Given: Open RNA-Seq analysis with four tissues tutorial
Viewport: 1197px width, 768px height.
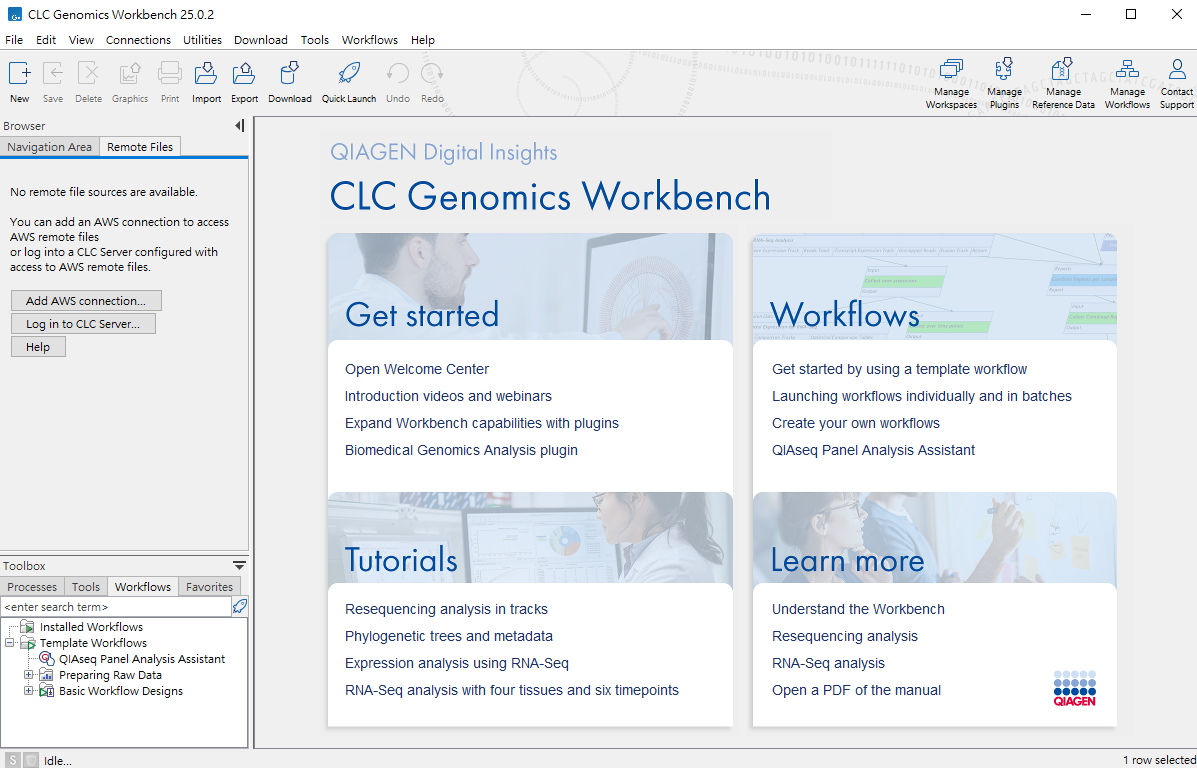Looking at the screenshot, I should (x=511, y=690).
